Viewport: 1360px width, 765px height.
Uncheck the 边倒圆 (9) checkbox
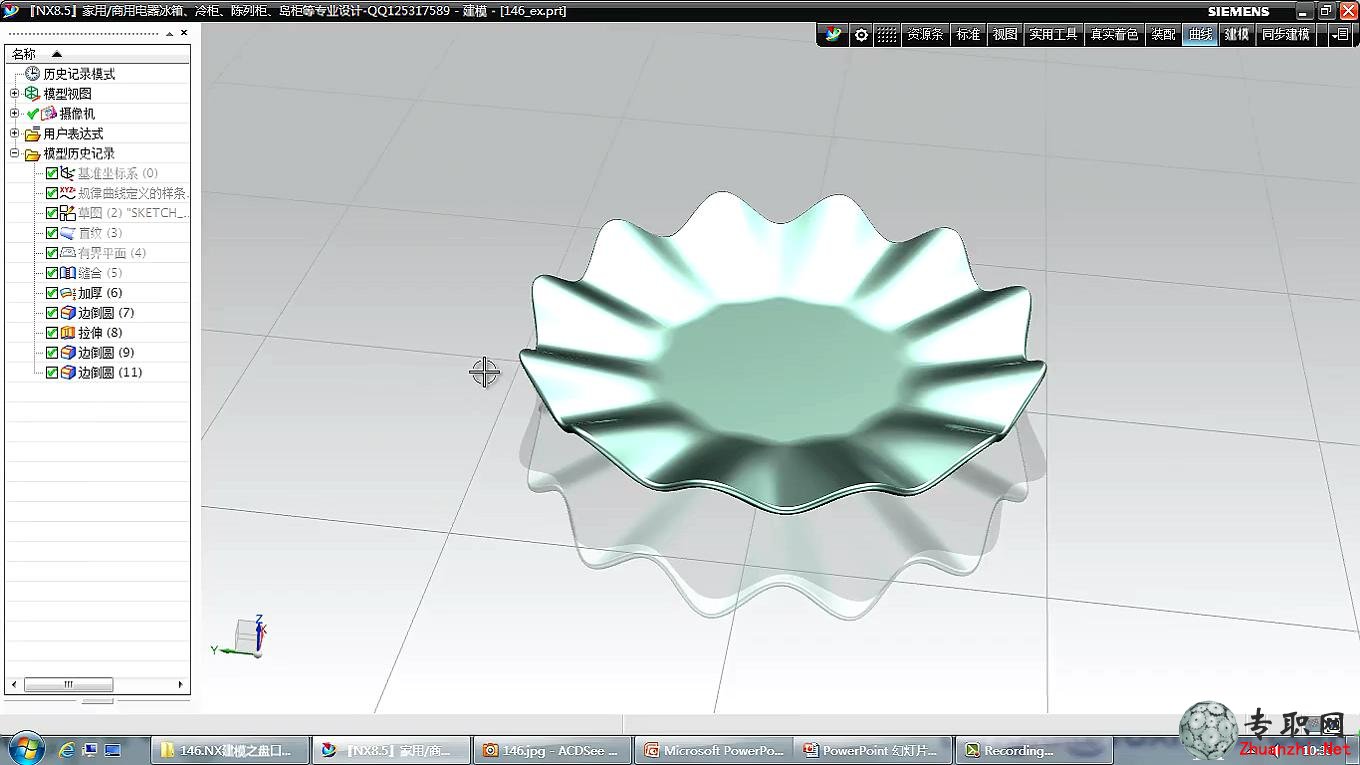click(x=52, y=353)
